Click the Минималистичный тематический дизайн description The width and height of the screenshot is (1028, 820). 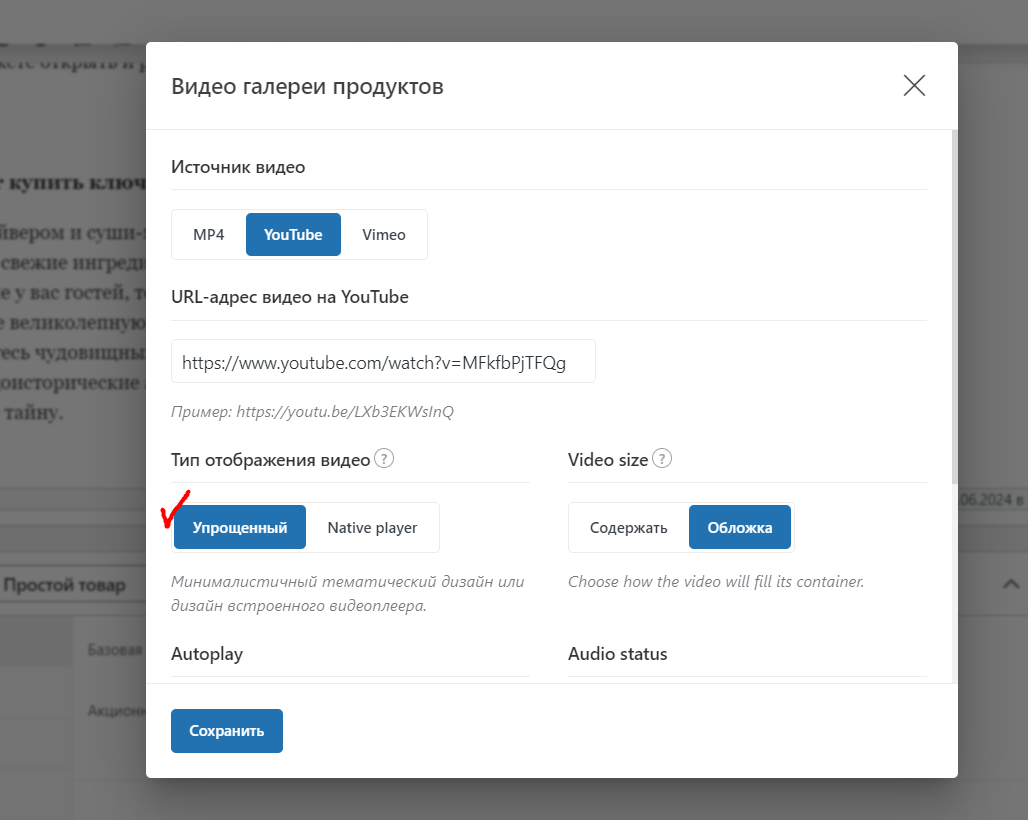point(347,594)
